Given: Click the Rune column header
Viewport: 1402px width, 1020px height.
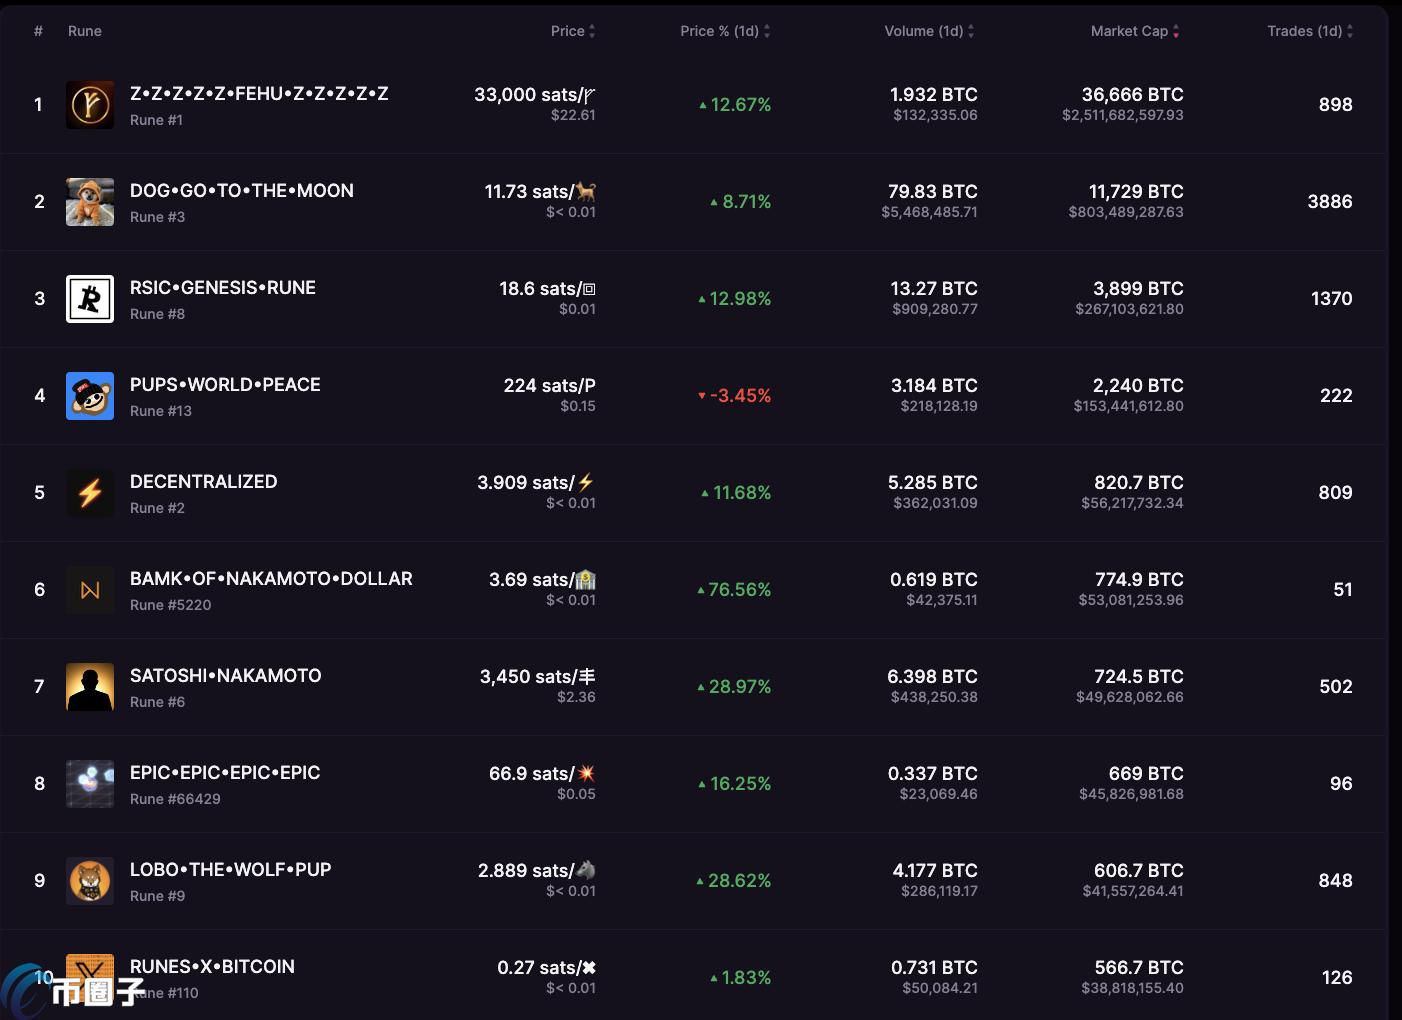Looking at the screenshot, I should [x=85, y=31].
